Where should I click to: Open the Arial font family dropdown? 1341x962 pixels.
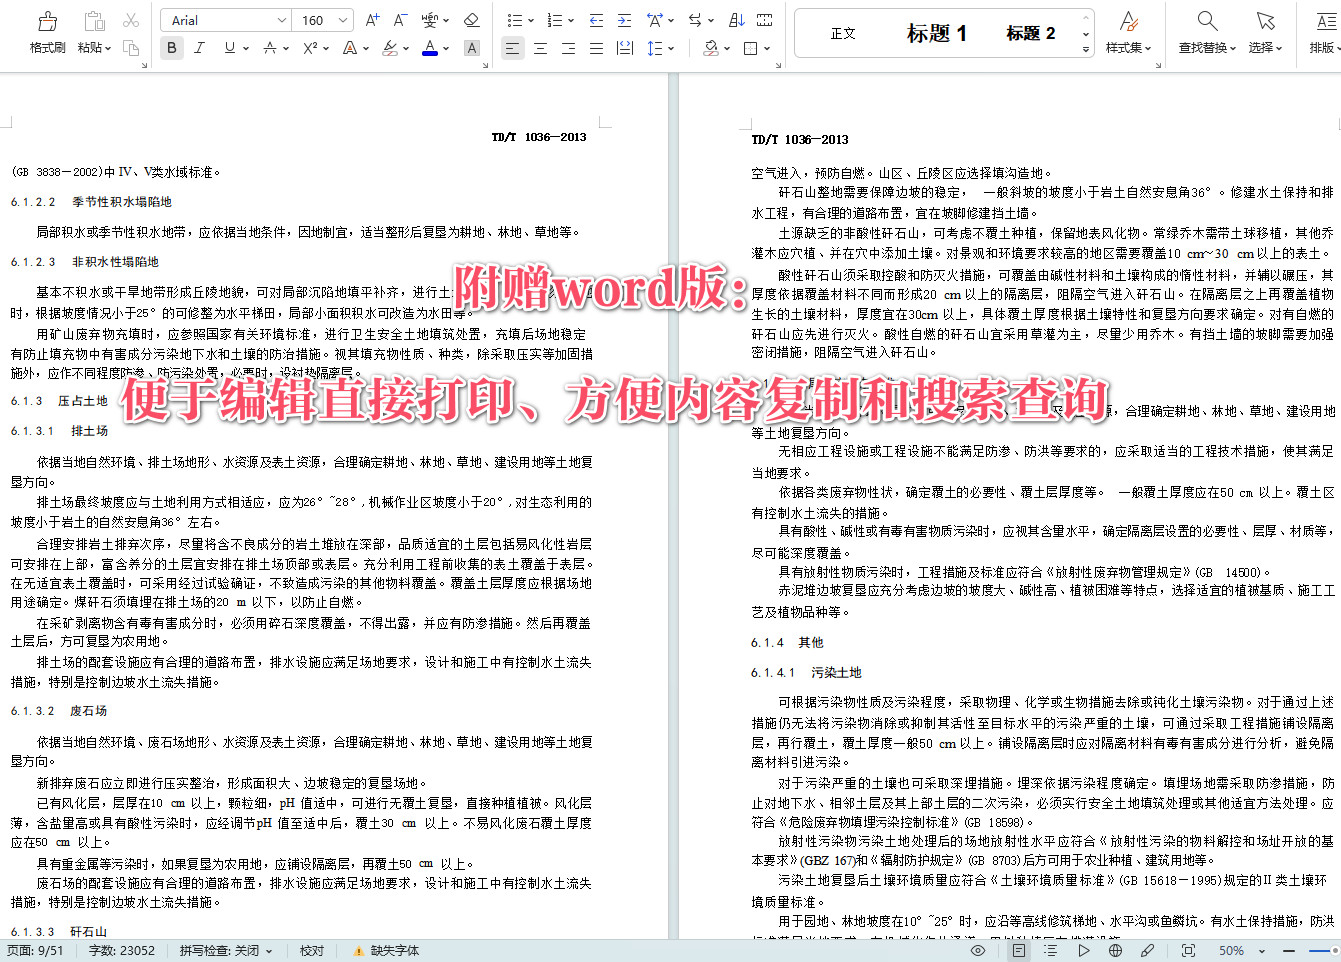coord(281,19)
